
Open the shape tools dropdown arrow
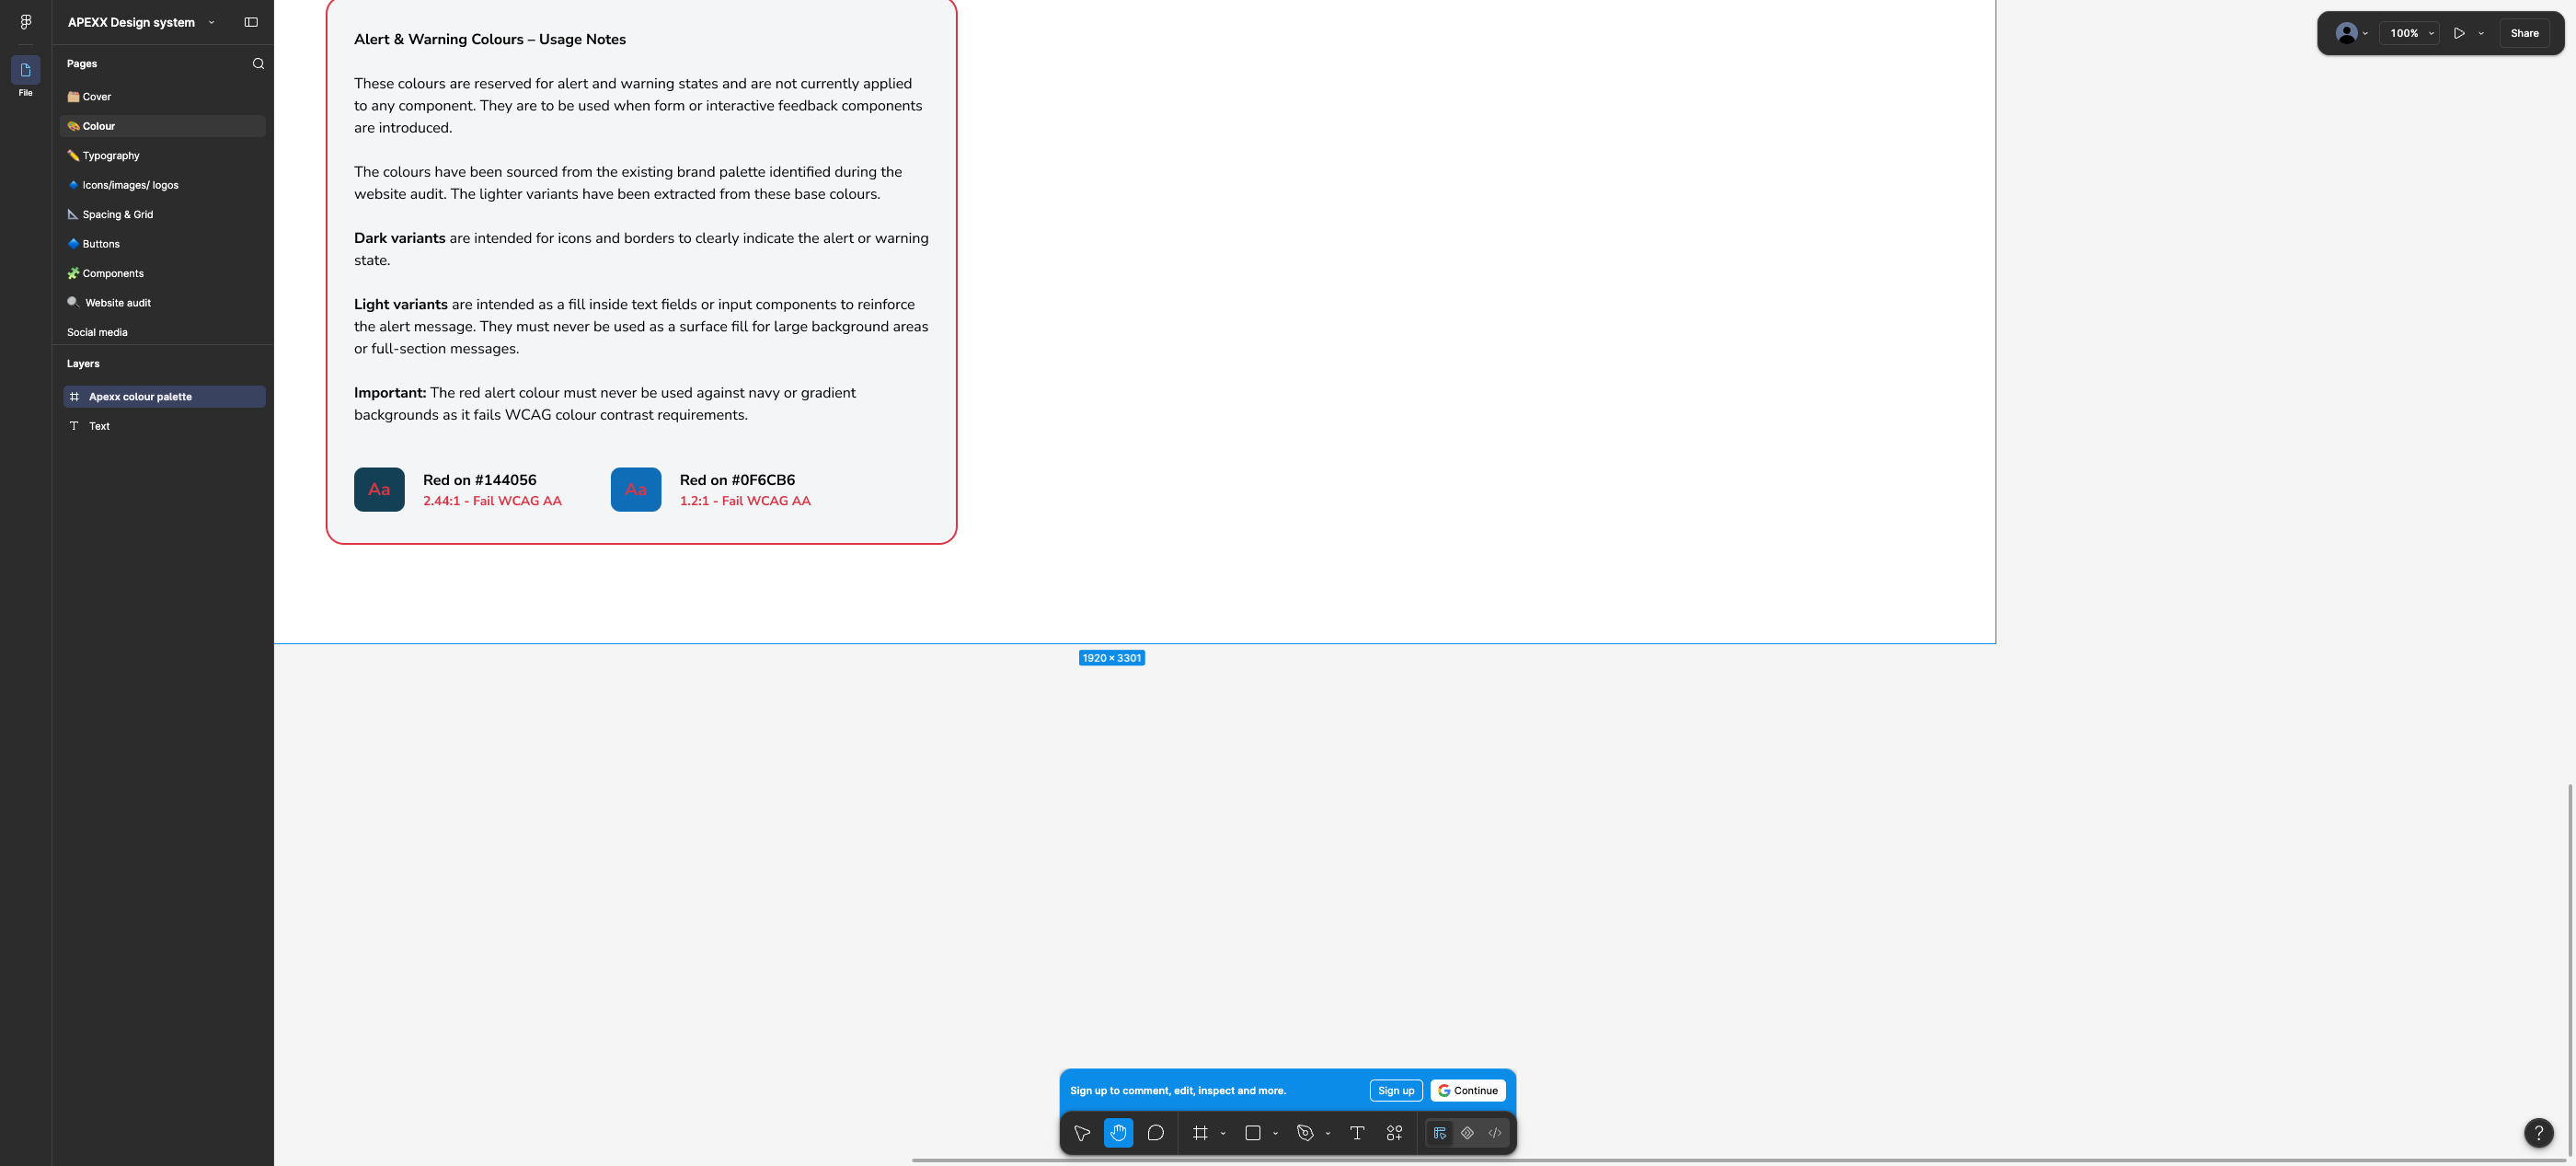pos(1276,1133)
